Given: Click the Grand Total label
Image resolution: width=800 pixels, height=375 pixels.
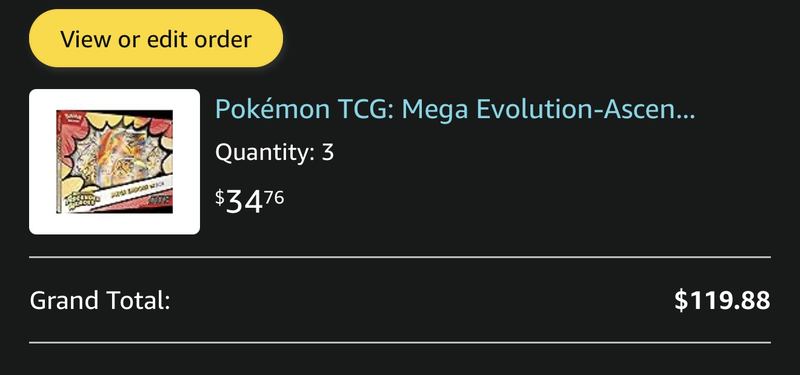Looking at the screenshot, I should [99, 301].
